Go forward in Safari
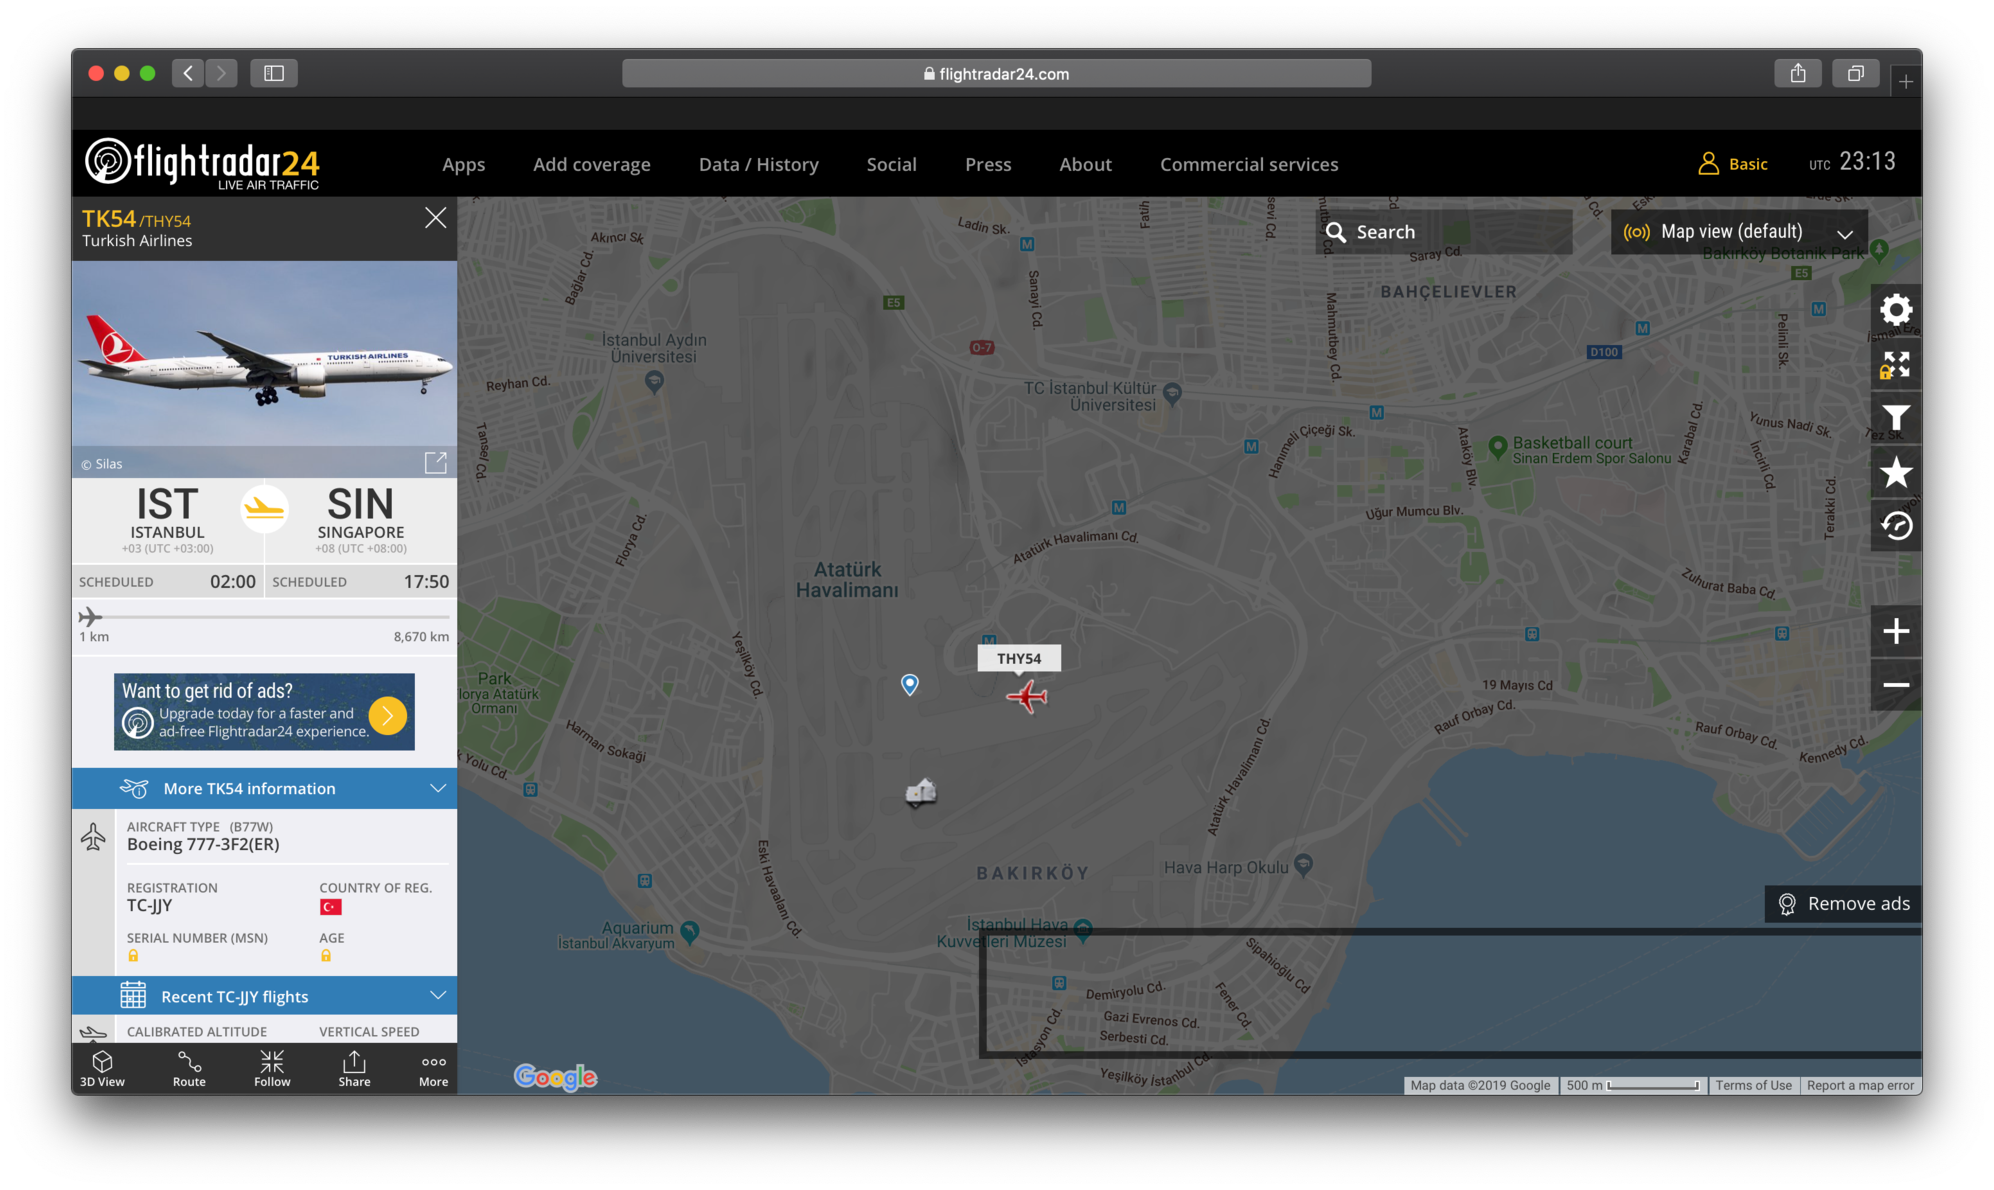Screen dimensions: 1994x1190 (221, 73)
